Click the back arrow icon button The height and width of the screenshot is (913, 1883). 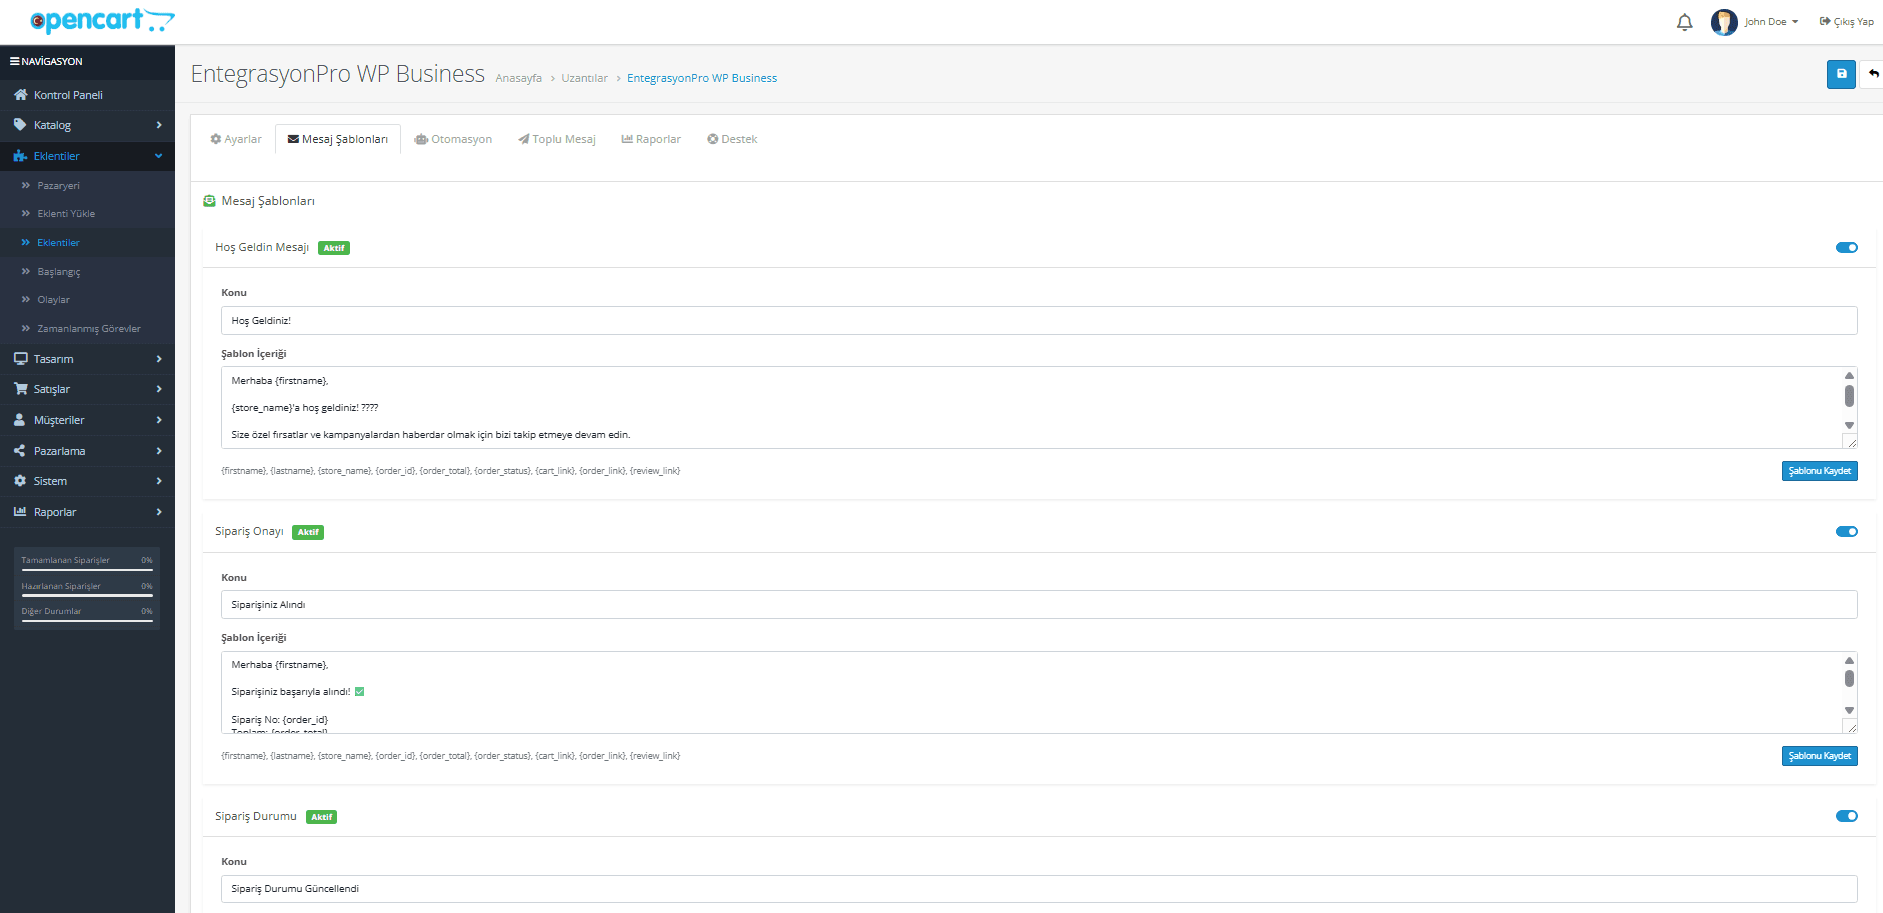pyautogui.click(x=1873, y=74)
